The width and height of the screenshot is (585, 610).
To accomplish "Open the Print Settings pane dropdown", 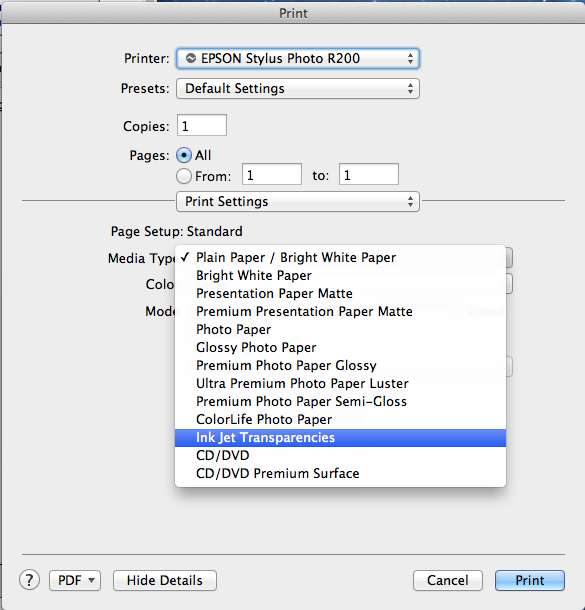I will [x=298, y=202].
